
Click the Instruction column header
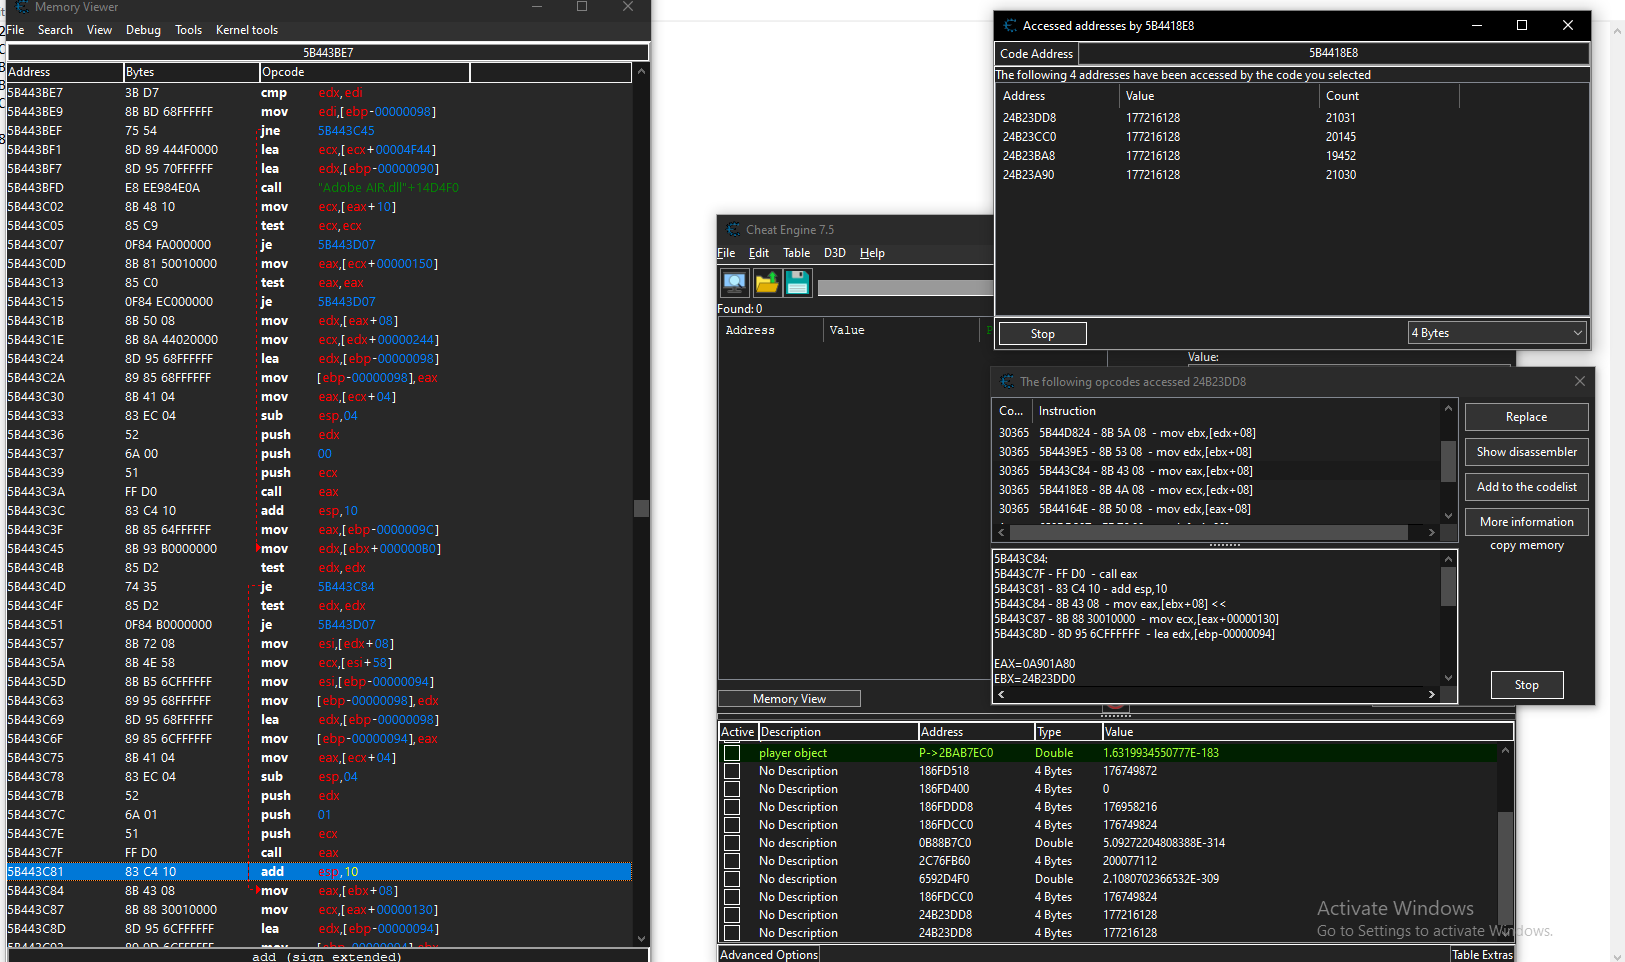click(1236, 411)
